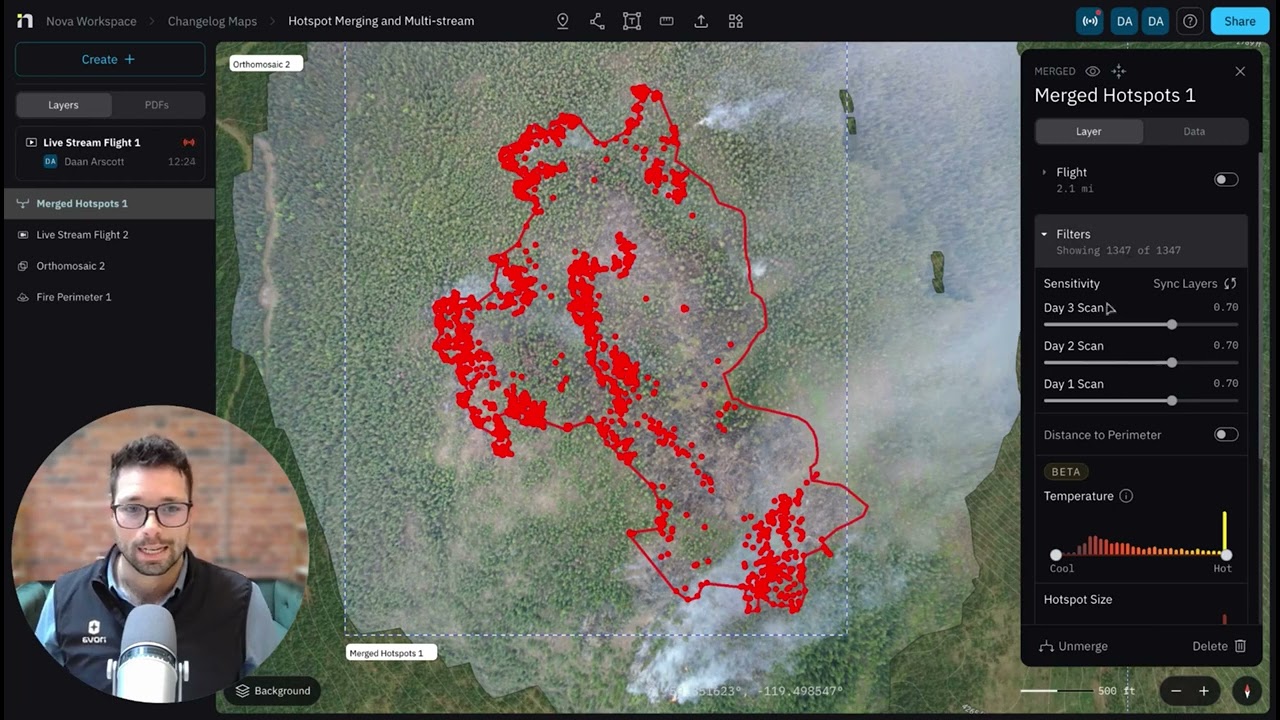Open the first DA user avatar
Image resolution: width=1280 pixels, height=720 pixels.
[x=1124, y=21]
